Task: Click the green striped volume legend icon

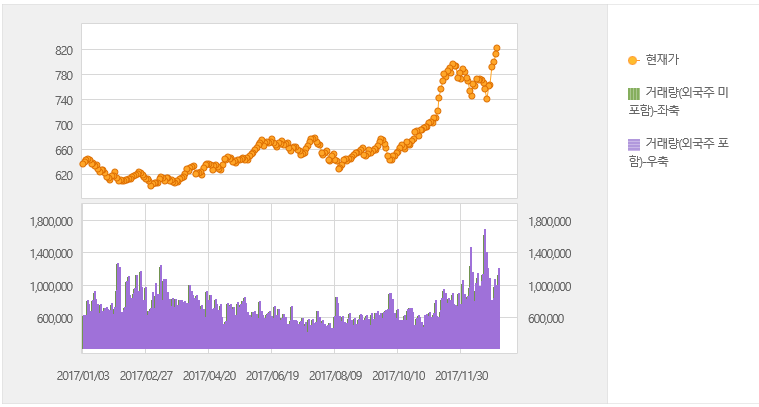Action: [x=632, y=93]
